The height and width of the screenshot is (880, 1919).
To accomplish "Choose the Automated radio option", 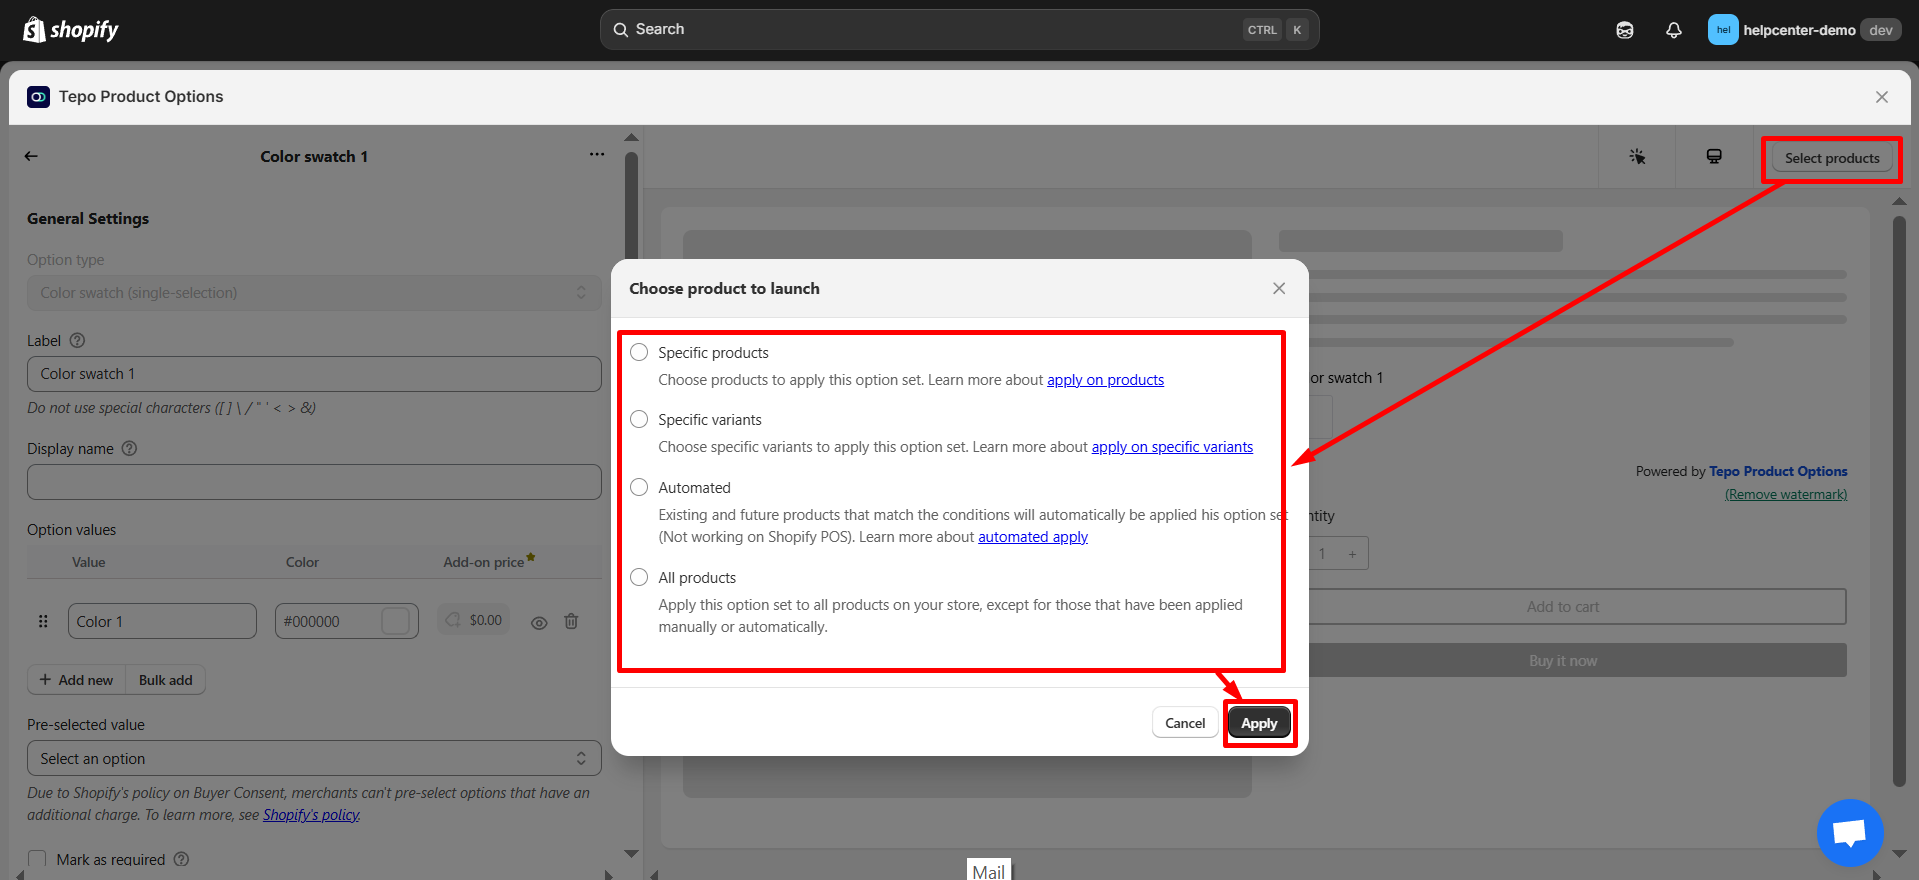I will point(639,487).
